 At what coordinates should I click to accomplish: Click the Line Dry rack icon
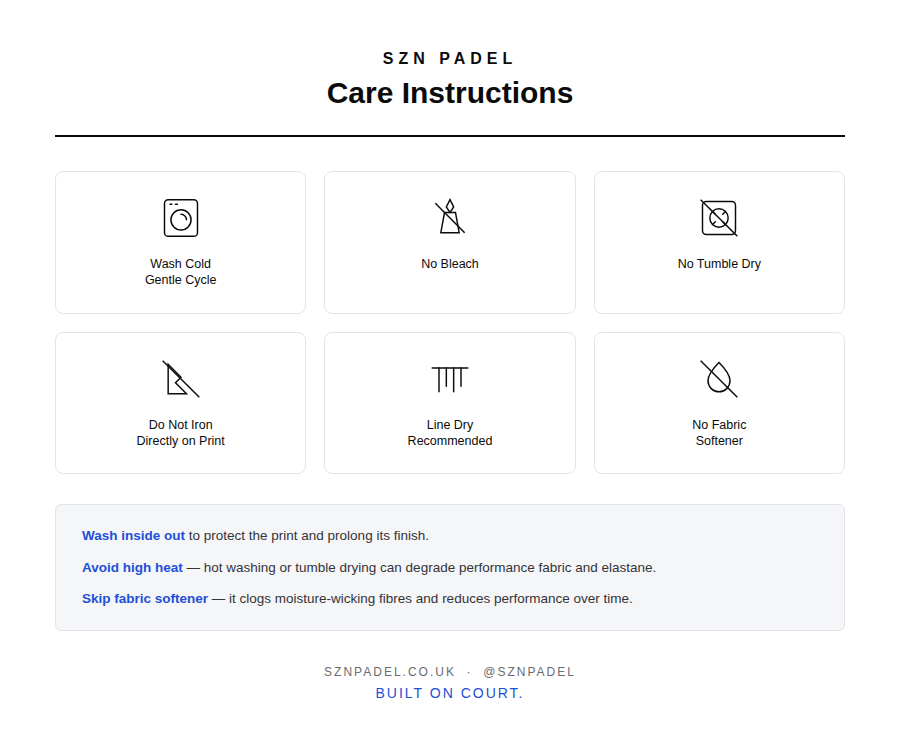[449, 379]
